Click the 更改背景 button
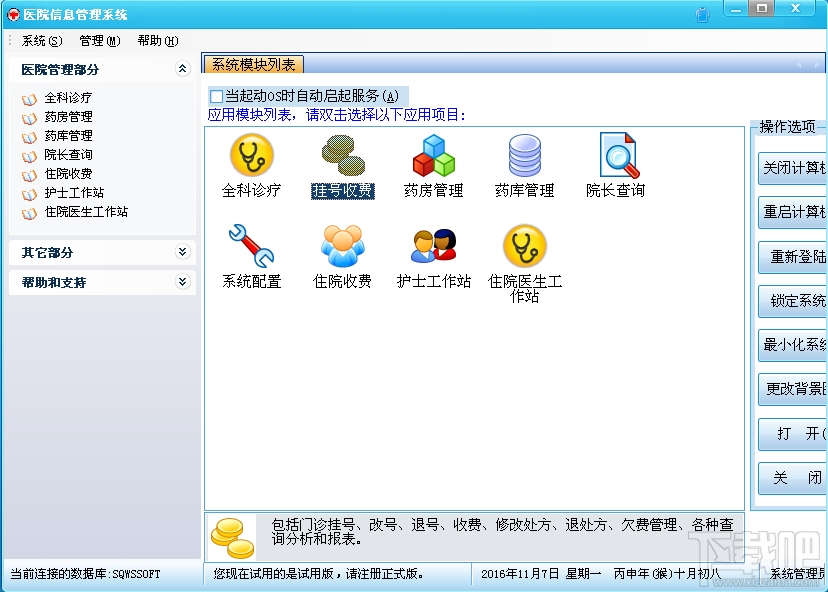The image size is (828, 592). (x=793, y=389)
